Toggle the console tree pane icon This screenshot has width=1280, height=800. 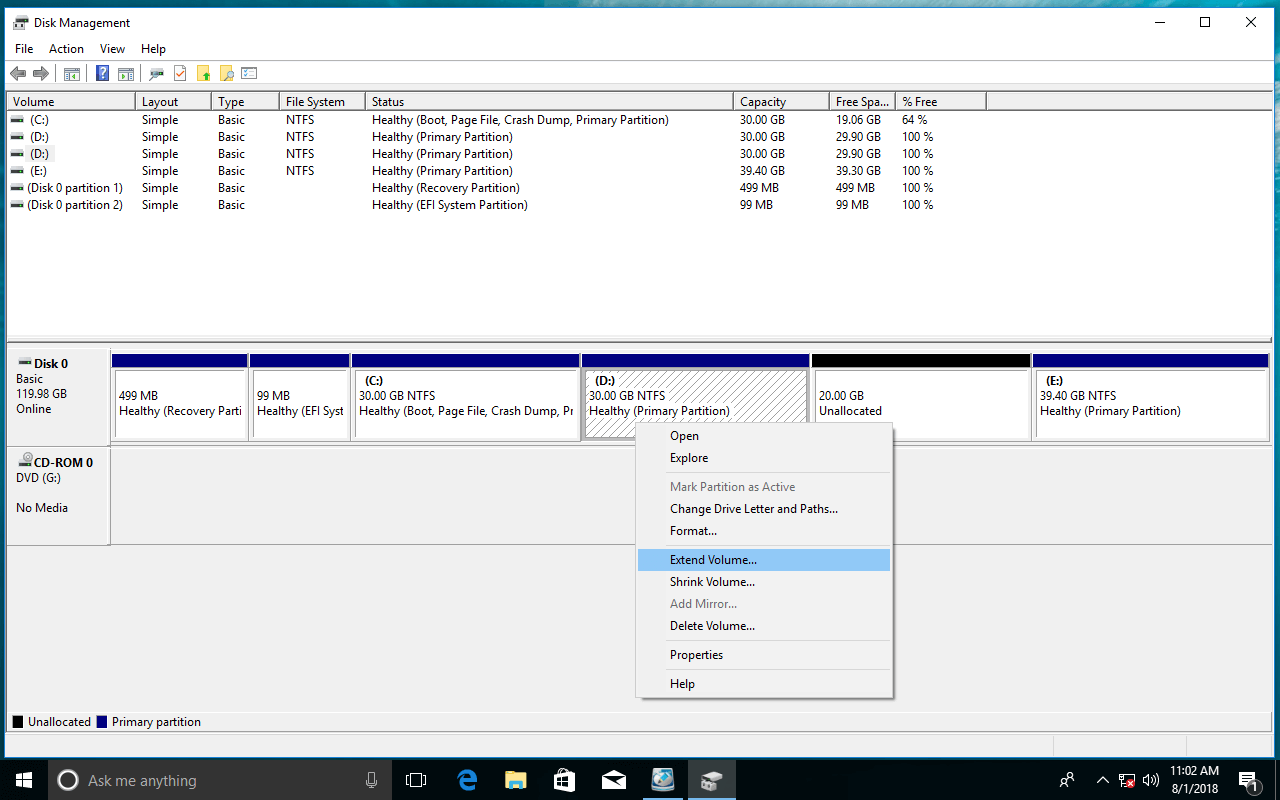[x=71, y=73]
